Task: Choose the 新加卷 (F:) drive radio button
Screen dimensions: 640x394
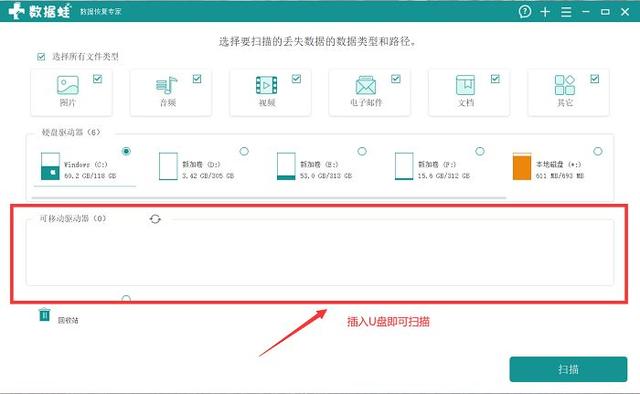Action: click(x=480, y=151)
